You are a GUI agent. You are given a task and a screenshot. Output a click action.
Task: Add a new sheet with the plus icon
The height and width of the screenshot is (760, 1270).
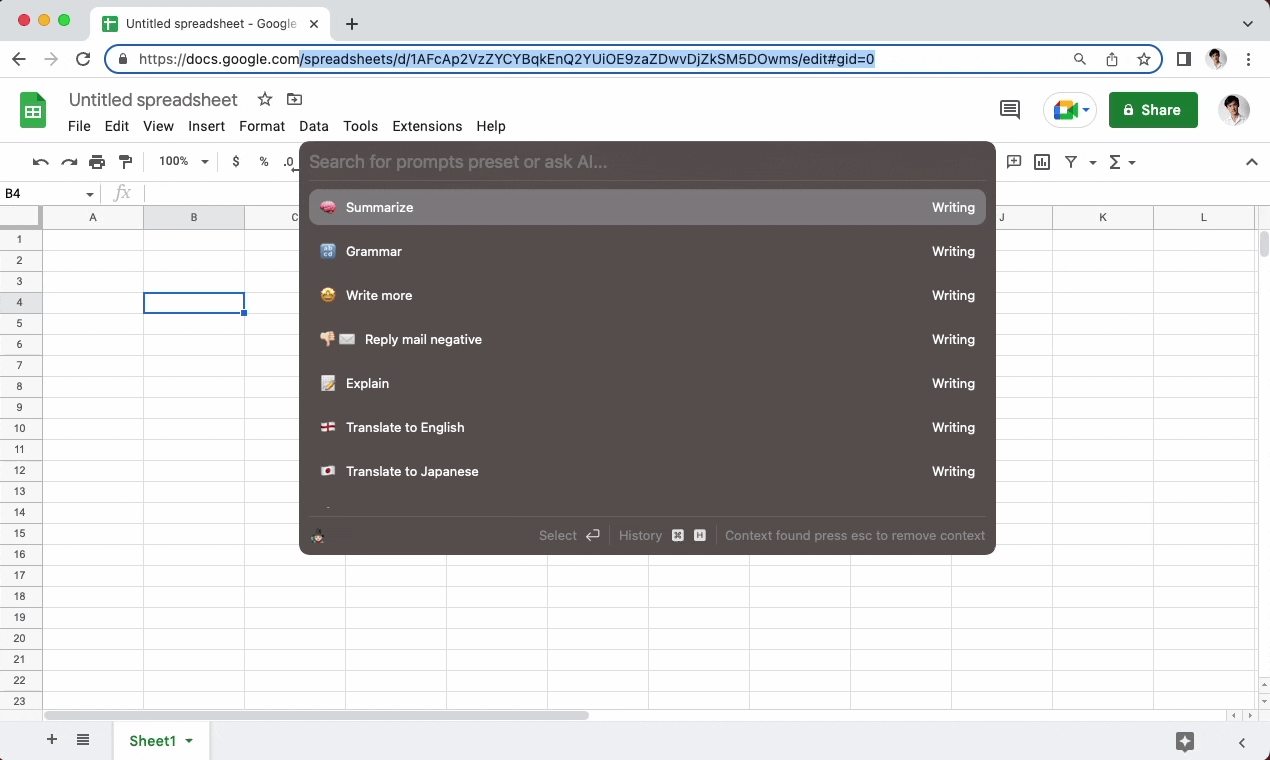pyautogui.click(x=52, y=740)
